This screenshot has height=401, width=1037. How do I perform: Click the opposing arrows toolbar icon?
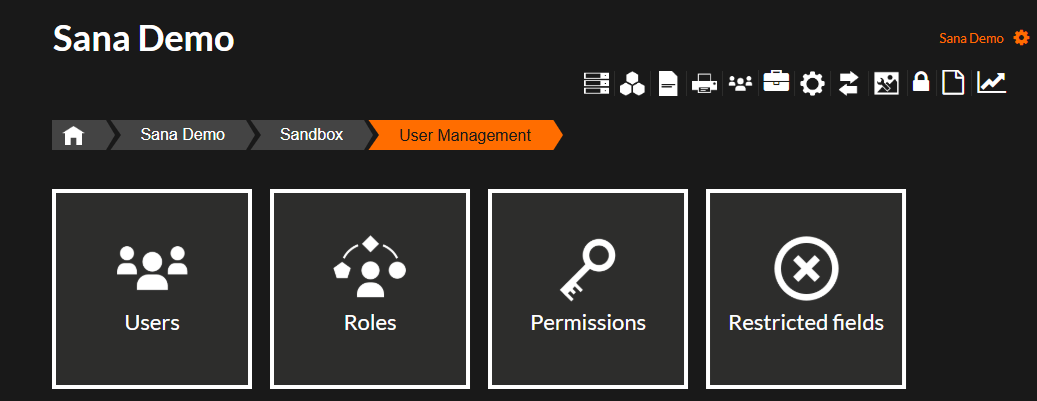pos(848,84)
